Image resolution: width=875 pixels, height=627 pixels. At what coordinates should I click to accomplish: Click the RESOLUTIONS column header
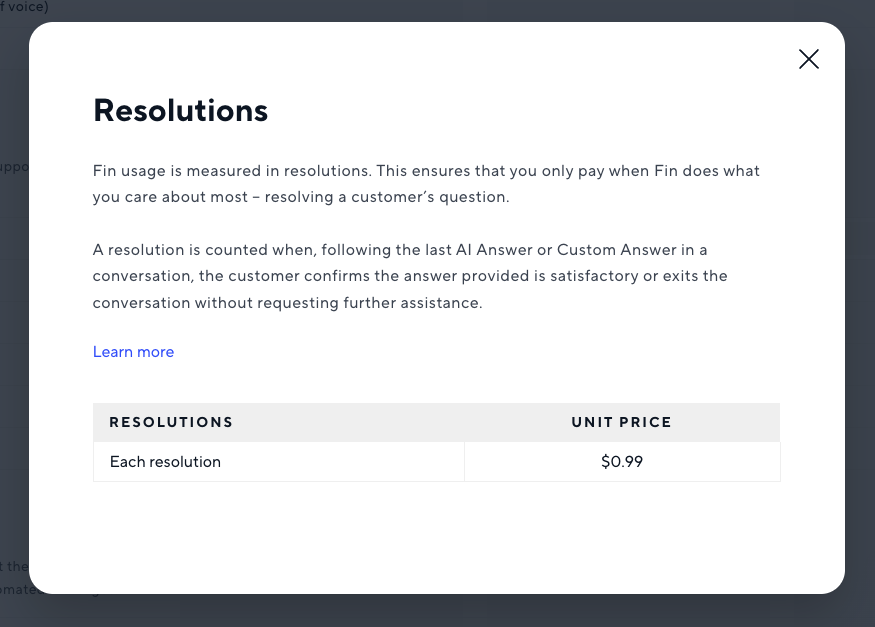pos(171,422)
